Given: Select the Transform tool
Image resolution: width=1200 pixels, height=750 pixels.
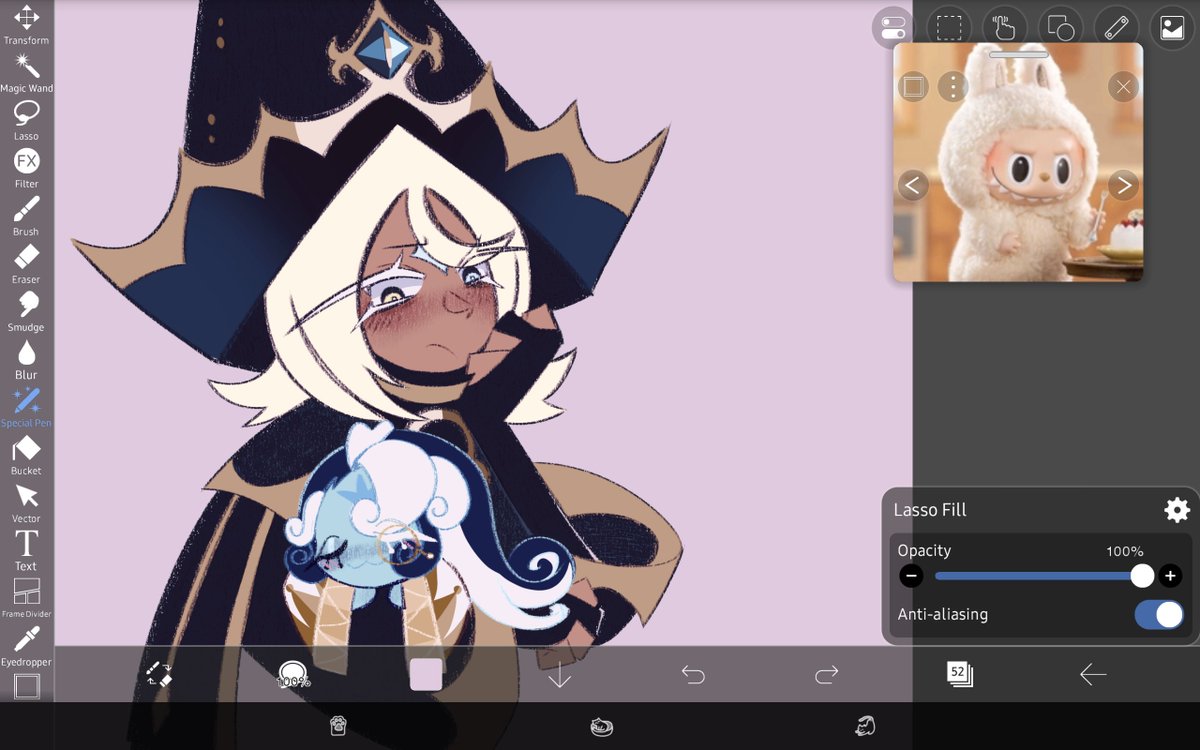Looking at the screenshot, I should click(x=26, y=25).
